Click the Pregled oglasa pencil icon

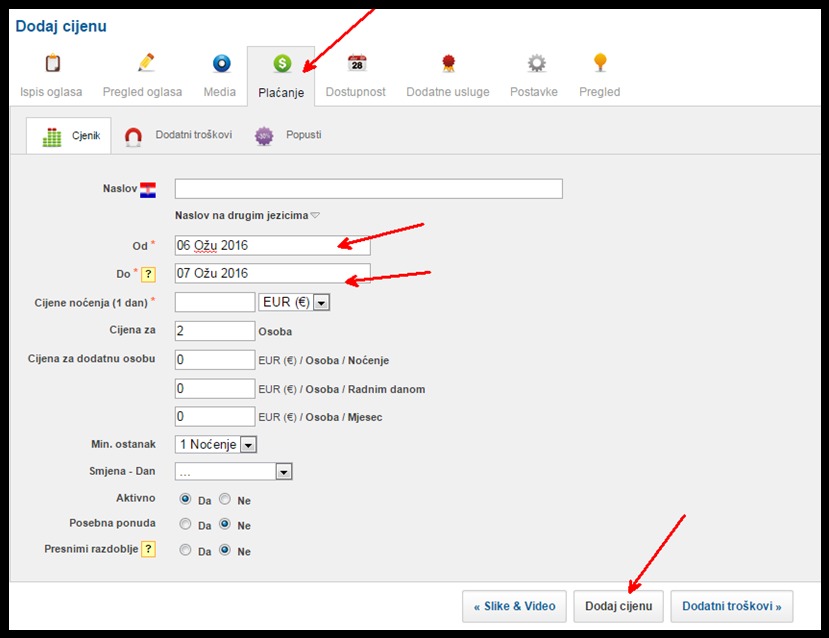[x=146, y=63]
